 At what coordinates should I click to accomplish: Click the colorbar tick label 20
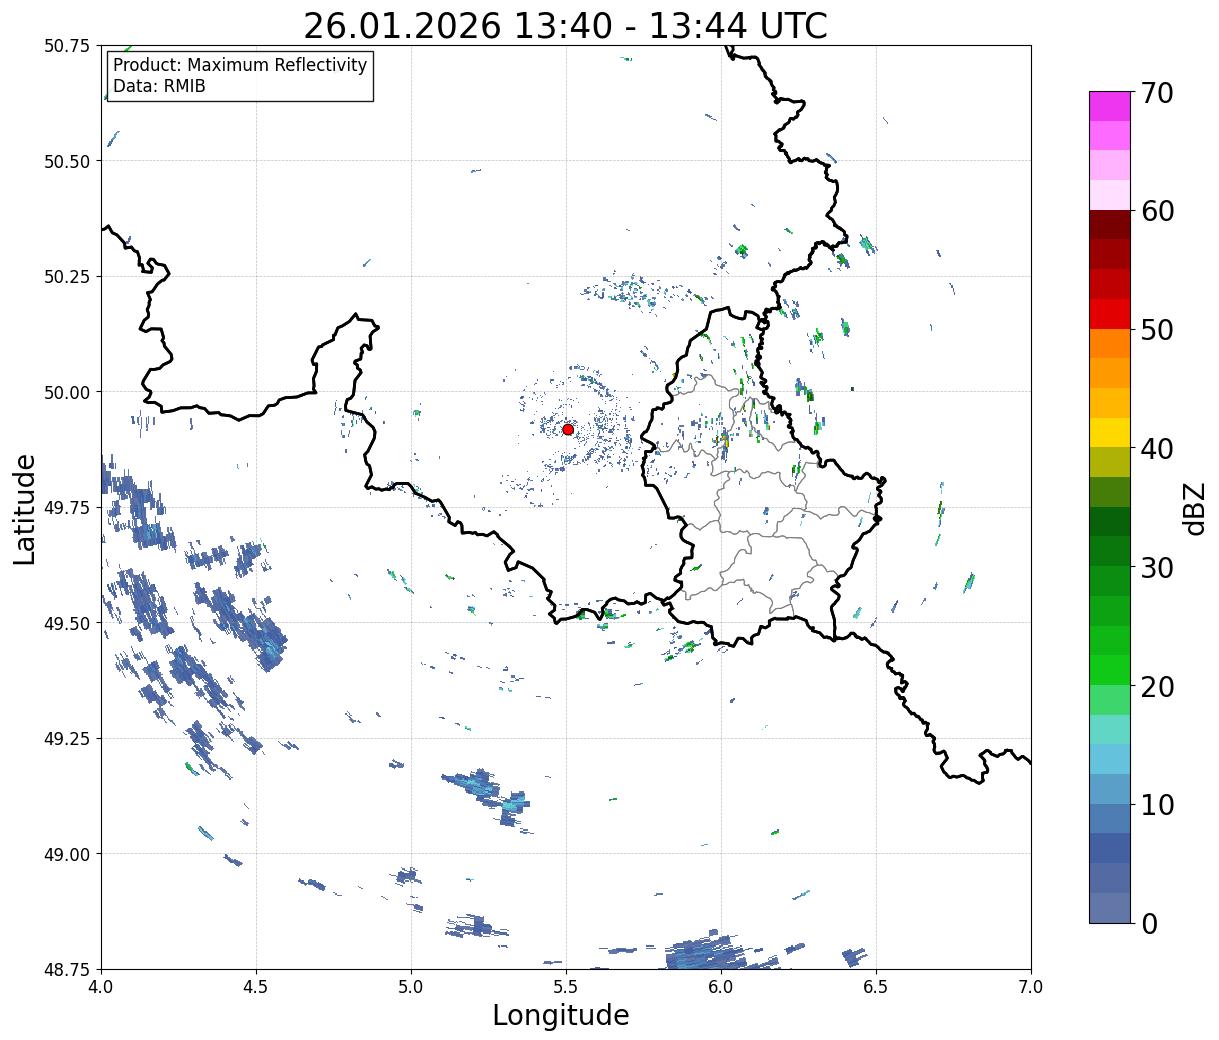pos(1156,686)
